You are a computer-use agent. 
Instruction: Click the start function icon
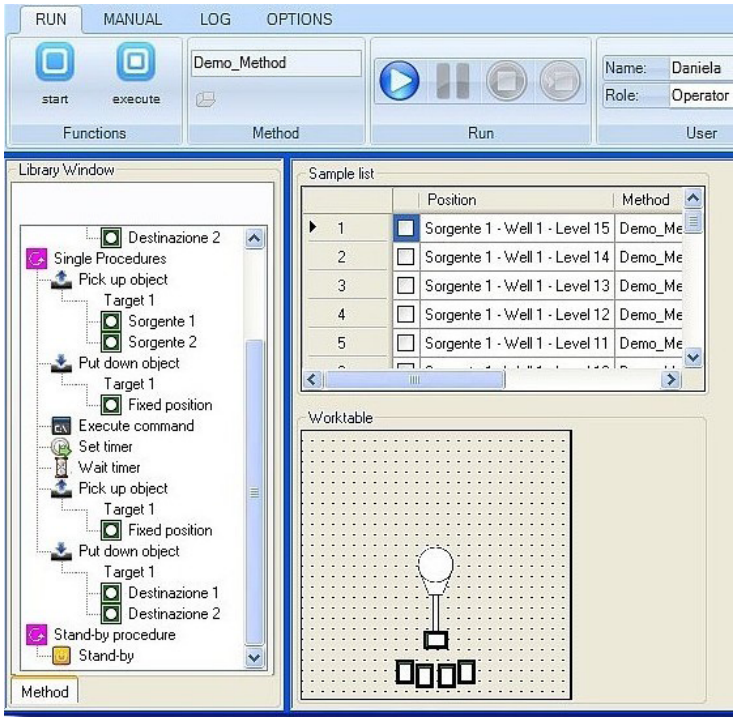[55, 62]
